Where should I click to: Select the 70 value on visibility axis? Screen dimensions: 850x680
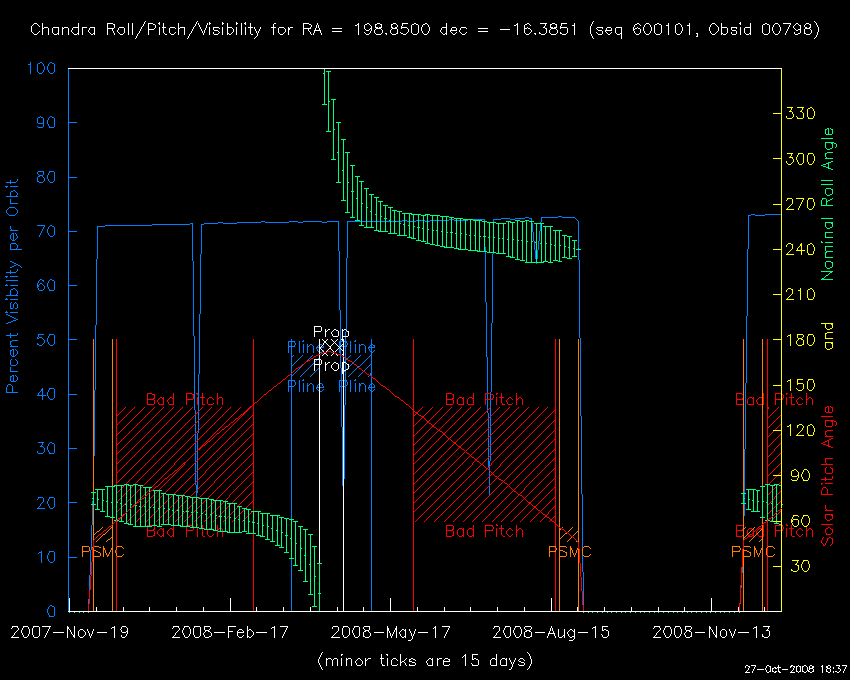point(46,232)
